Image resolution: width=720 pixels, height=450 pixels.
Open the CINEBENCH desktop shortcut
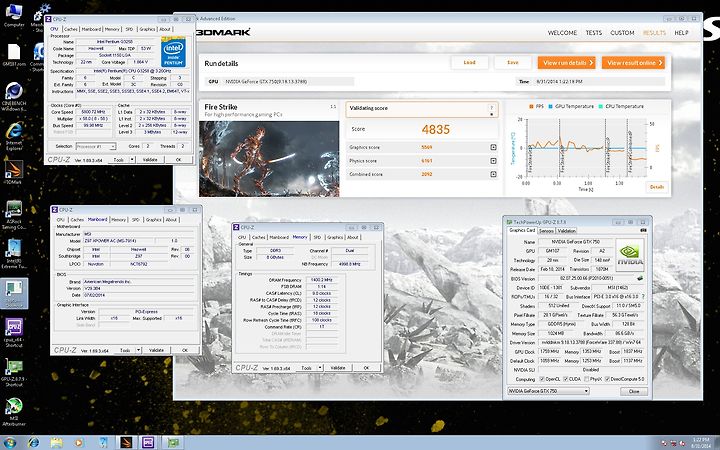coord(14,97)
